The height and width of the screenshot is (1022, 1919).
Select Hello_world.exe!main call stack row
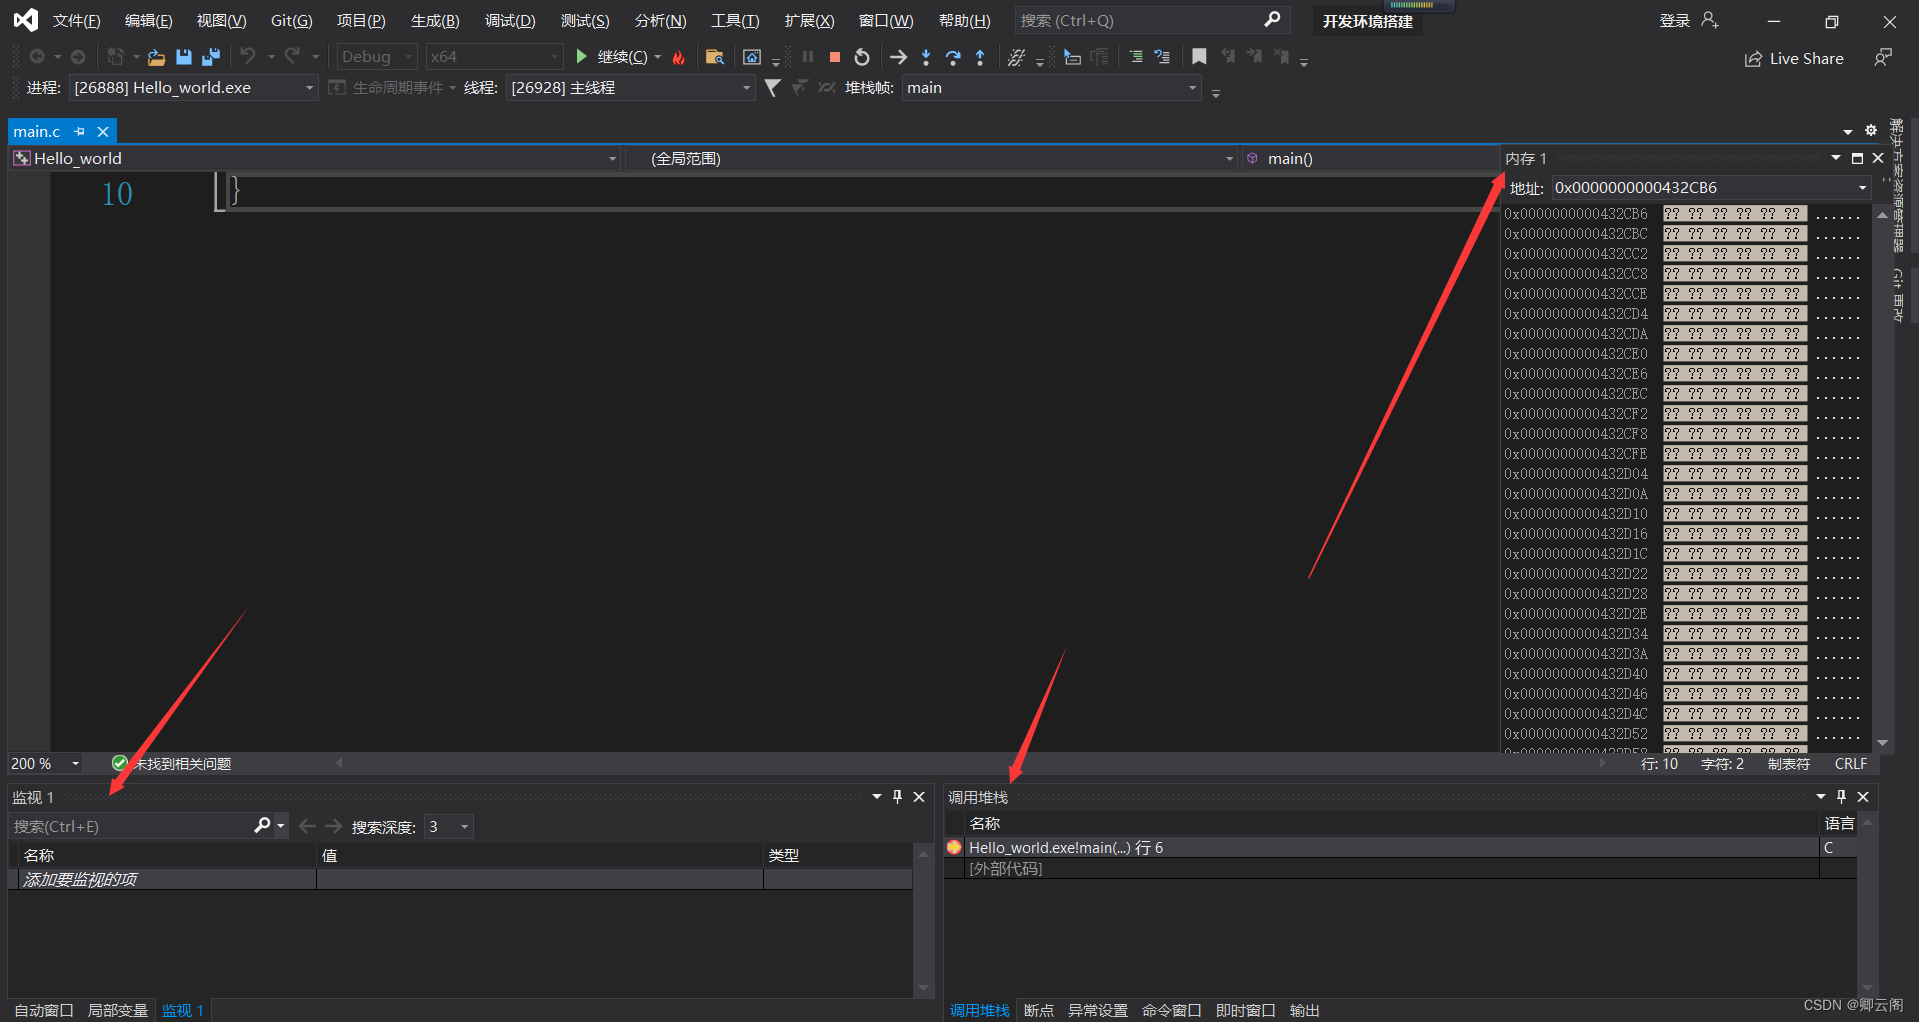click(x=1400, y=847)
